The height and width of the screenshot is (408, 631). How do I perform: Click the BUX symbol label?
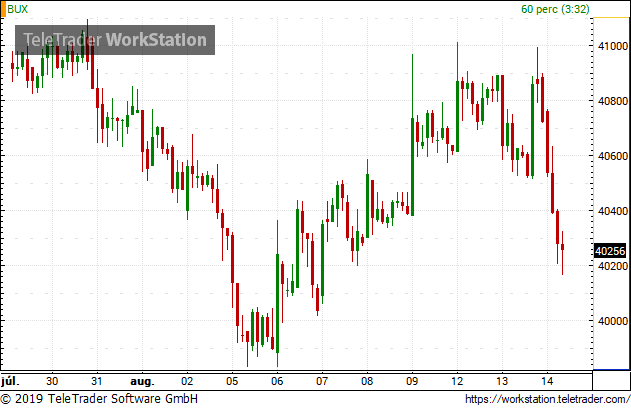[18, 9]
